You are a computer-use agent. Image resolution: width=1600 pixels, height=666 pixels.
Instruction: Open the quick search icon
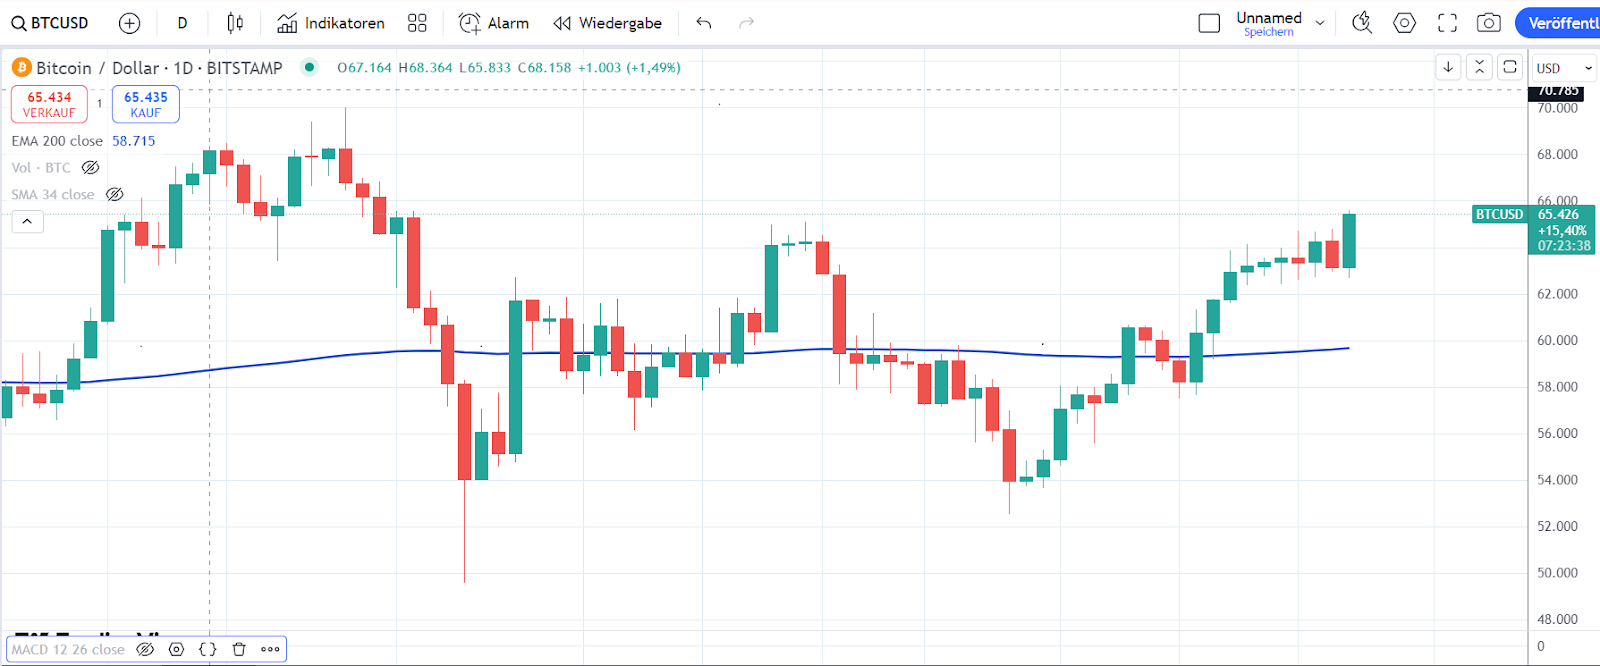pyautogui.click(x=1362, y=23)
